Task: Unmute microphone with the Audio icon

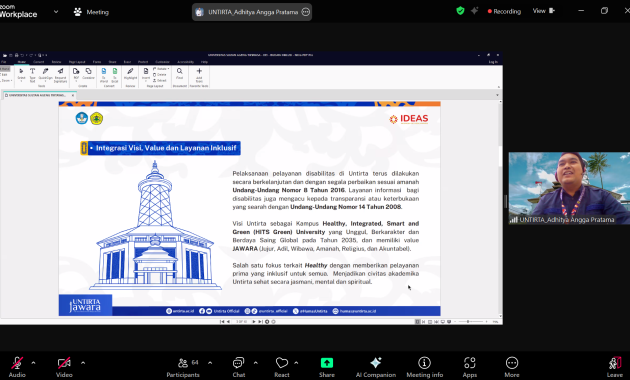Action: pos(17,367)
